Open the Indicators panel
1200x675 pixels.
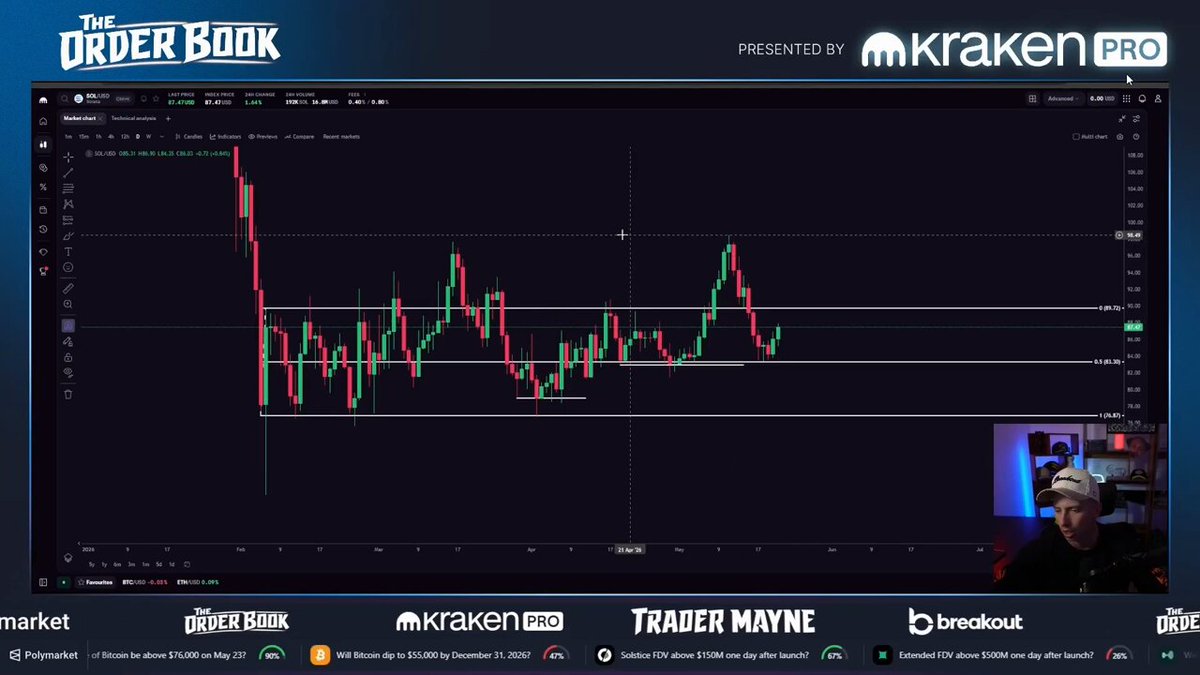tap(225, 137)
